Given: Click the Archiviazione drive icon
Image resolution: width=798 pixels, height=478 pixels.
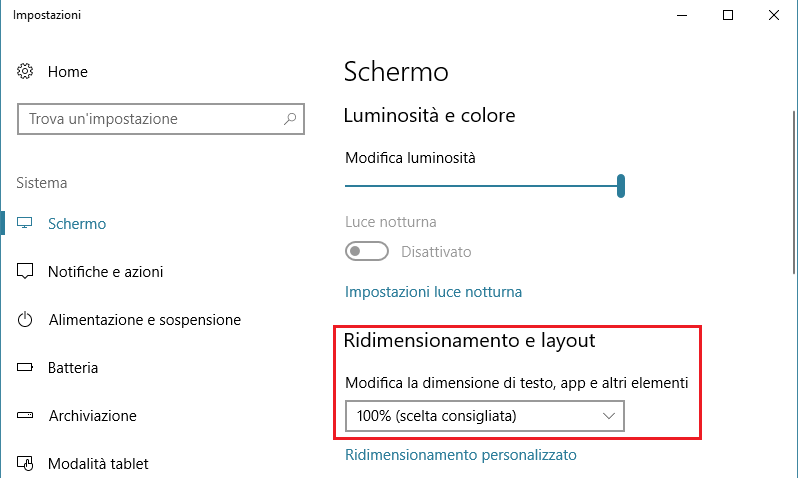Looking at the screenshot, I should coord(26,416).
